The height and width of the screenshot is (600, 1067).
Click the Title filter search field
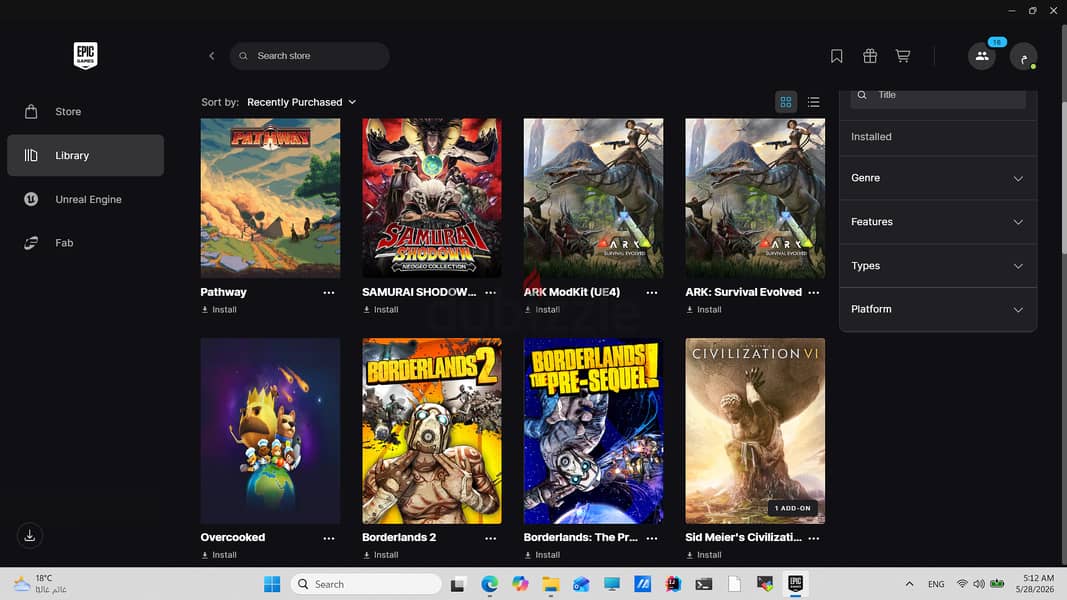click(x=938, y=96)
